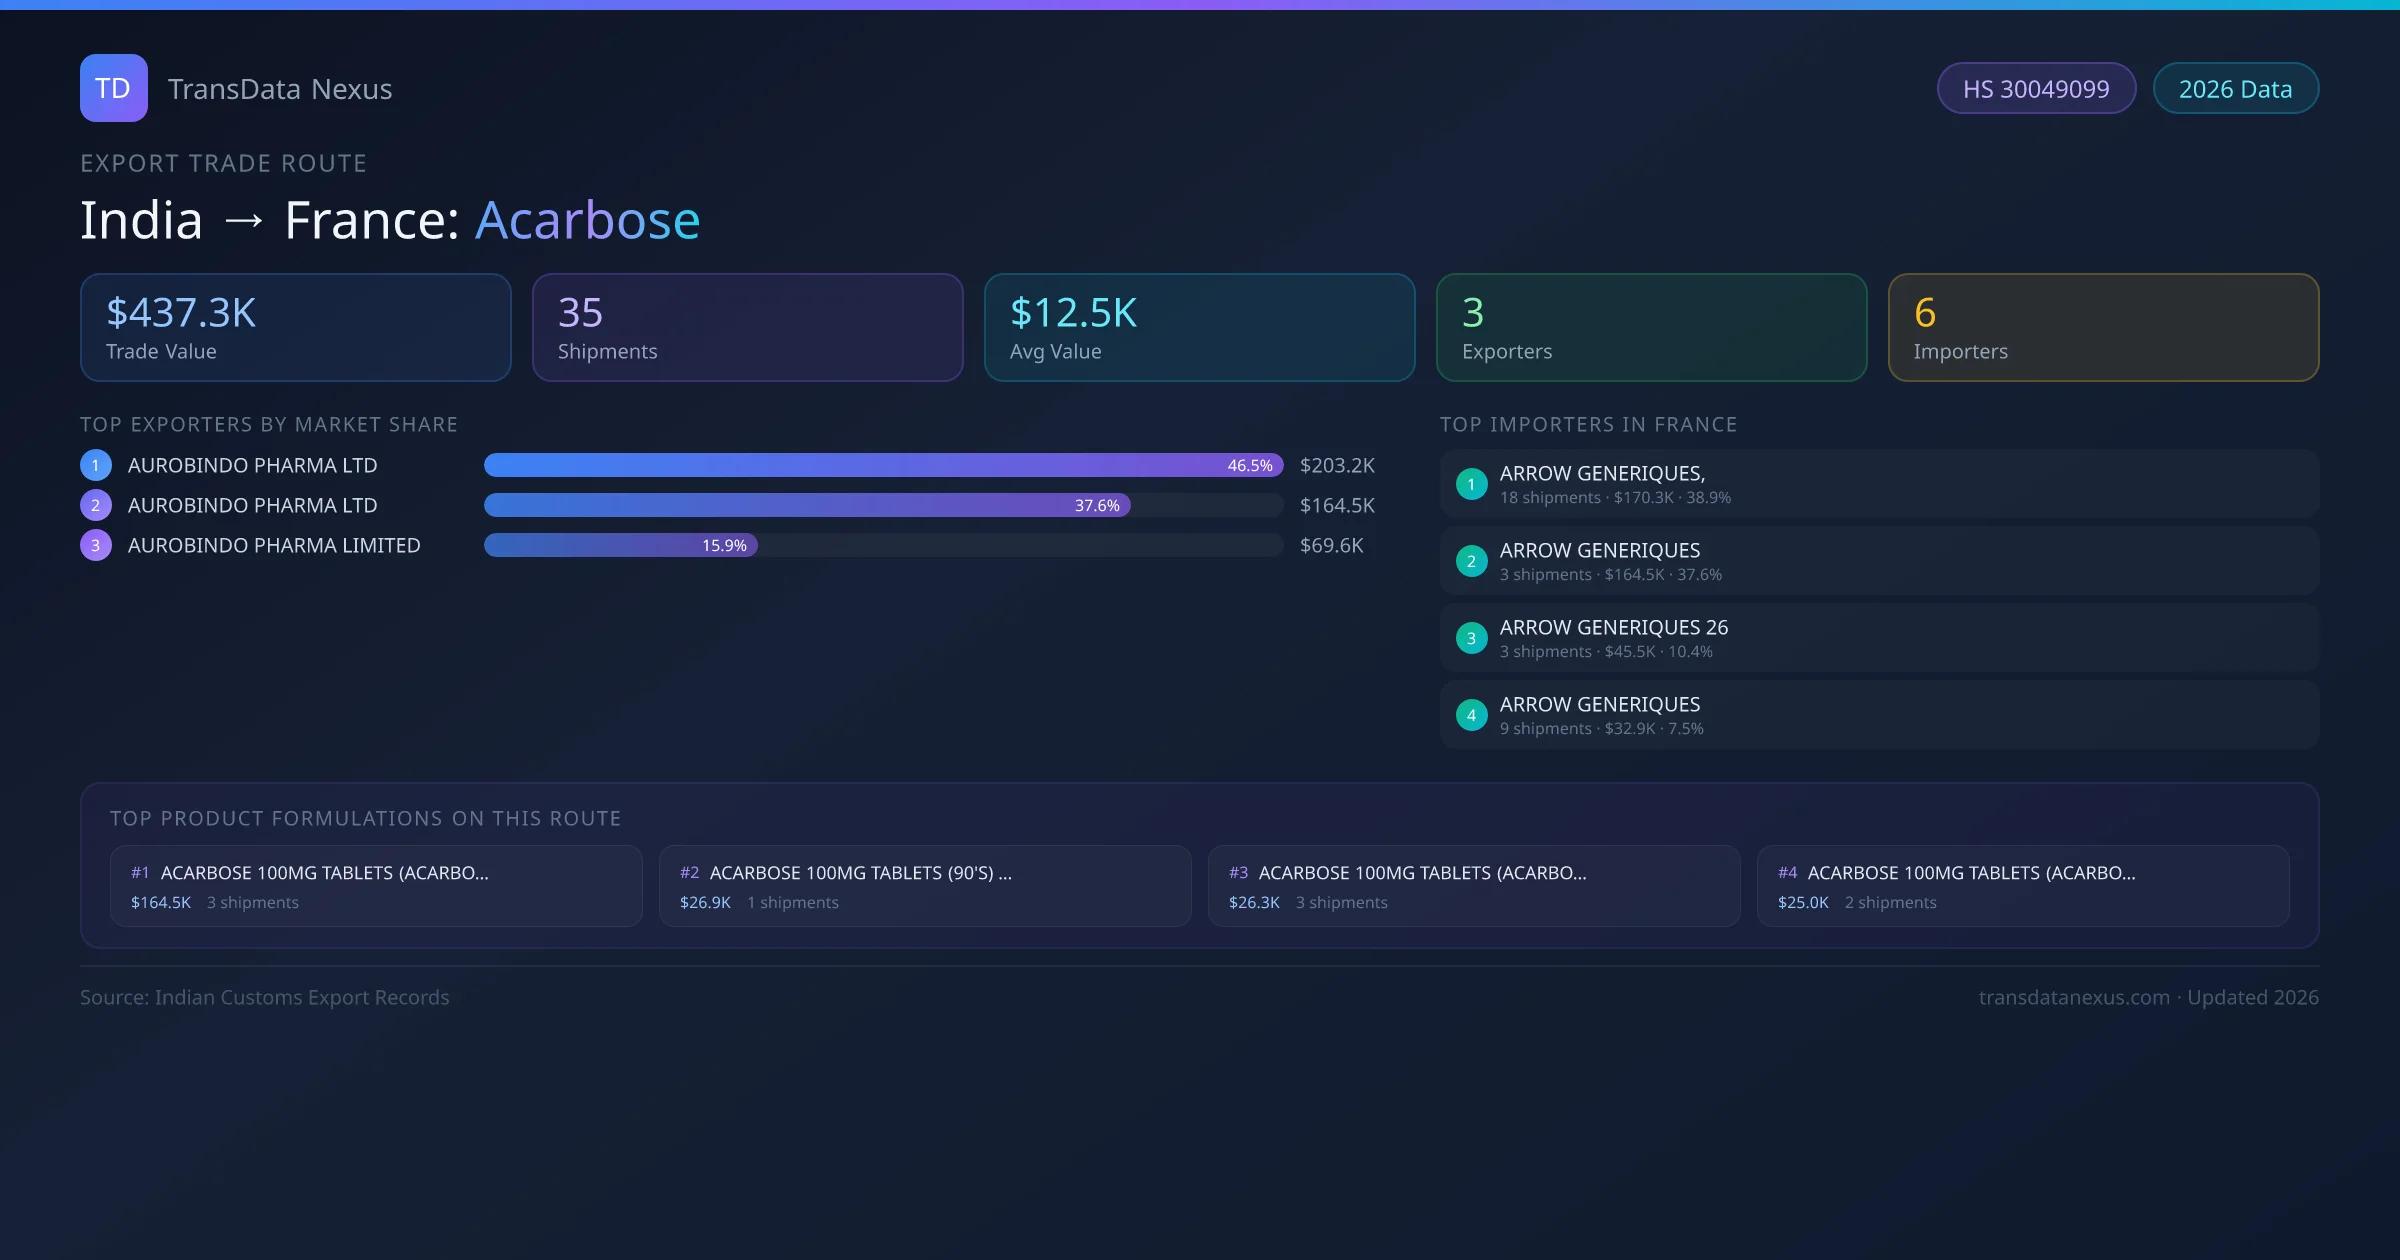
Task: Open the 35 Shipments card
Action: point(747,327)
